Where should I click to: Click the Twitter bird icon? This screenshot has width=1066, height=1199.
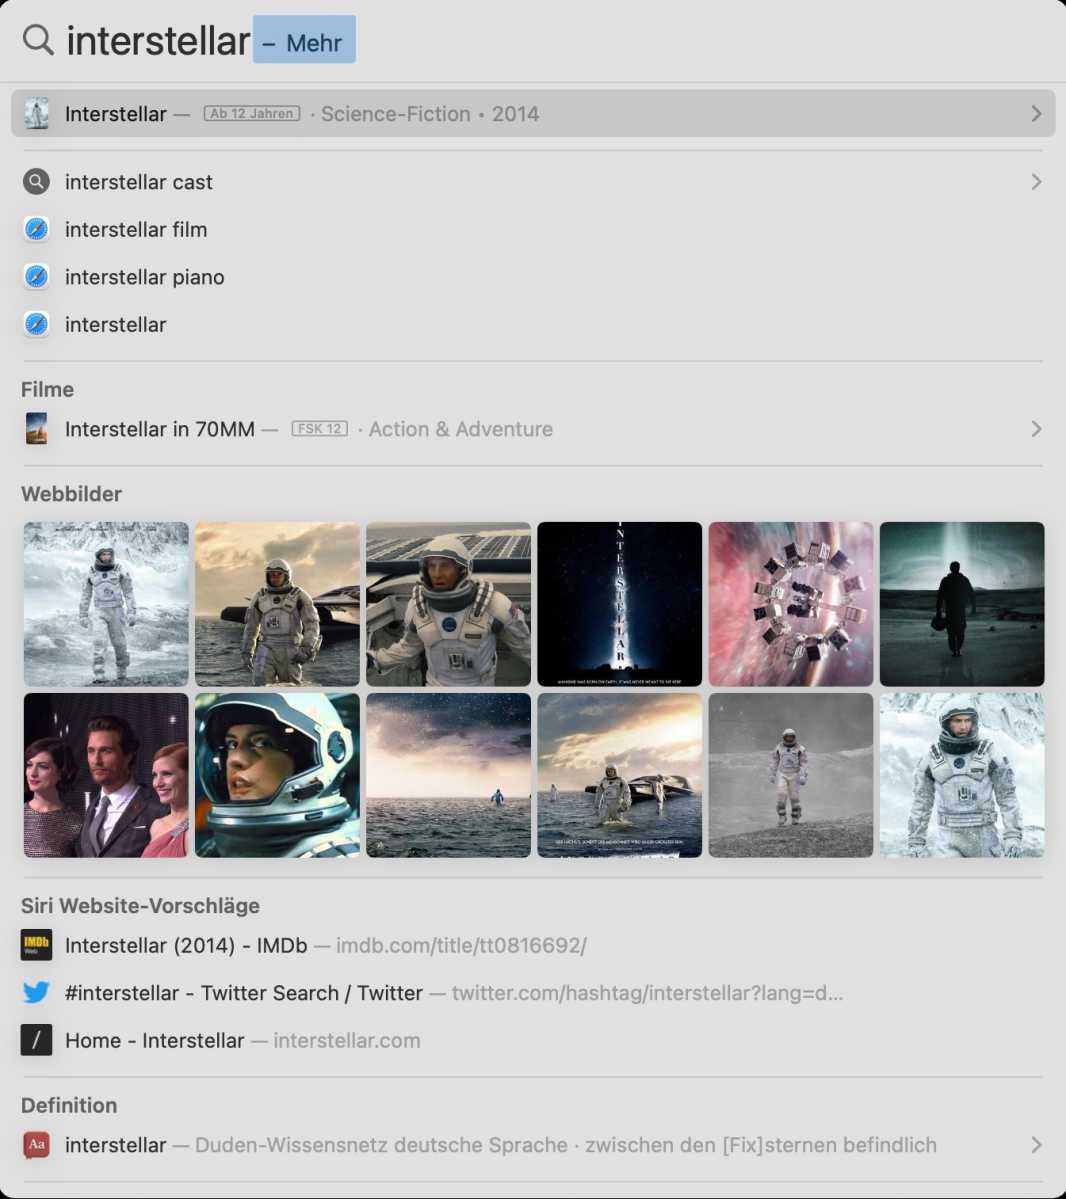36,992
